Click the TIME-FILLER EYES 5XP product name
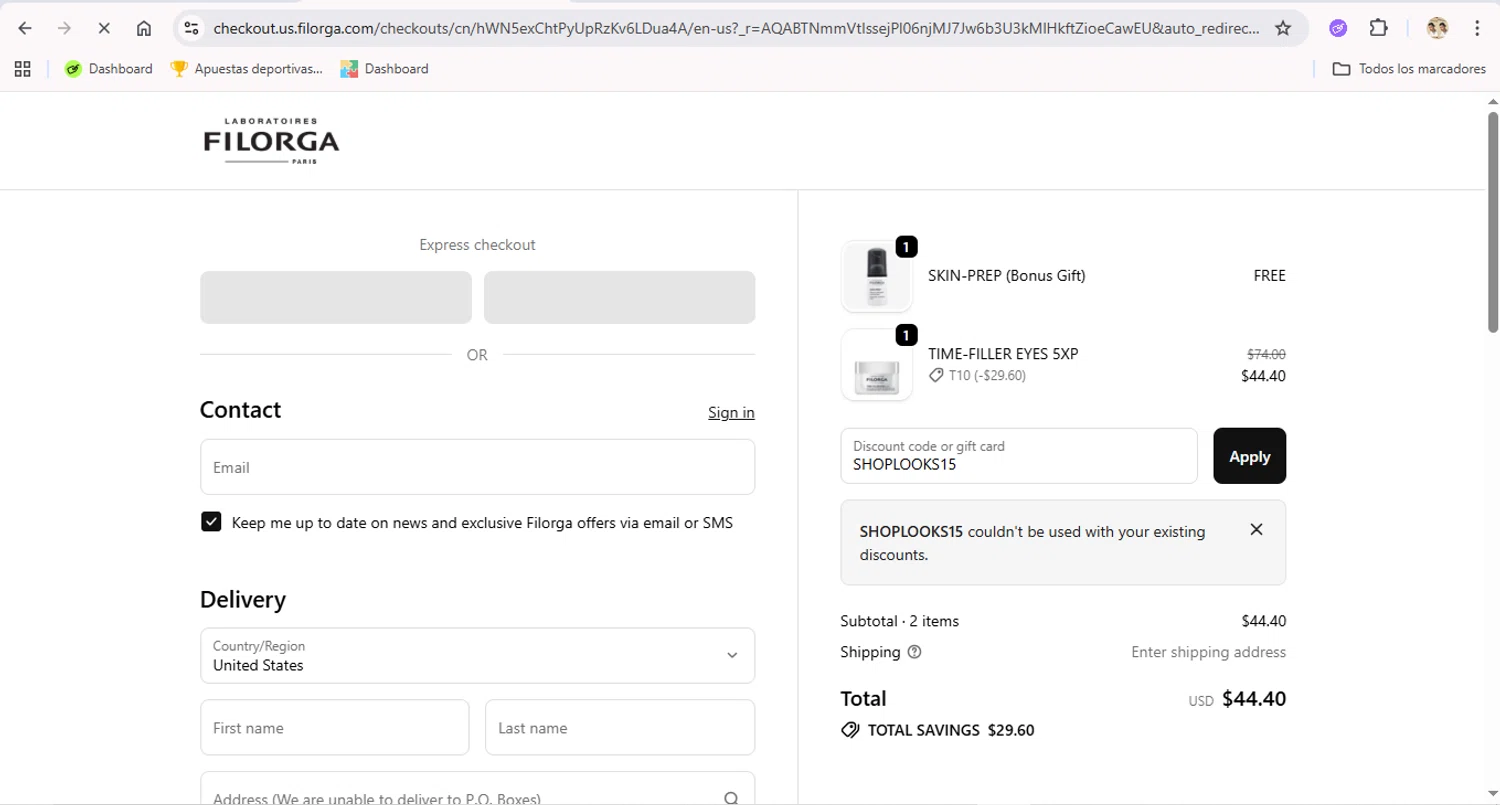This screenshot has width=1500, height=805. [x=1003, y=354]
